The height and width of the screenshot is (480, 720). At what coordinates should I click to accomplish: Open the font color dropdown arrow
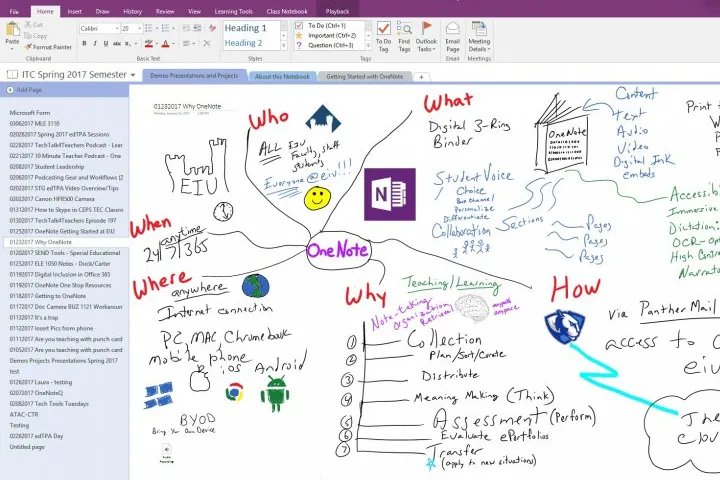(174, 44)
